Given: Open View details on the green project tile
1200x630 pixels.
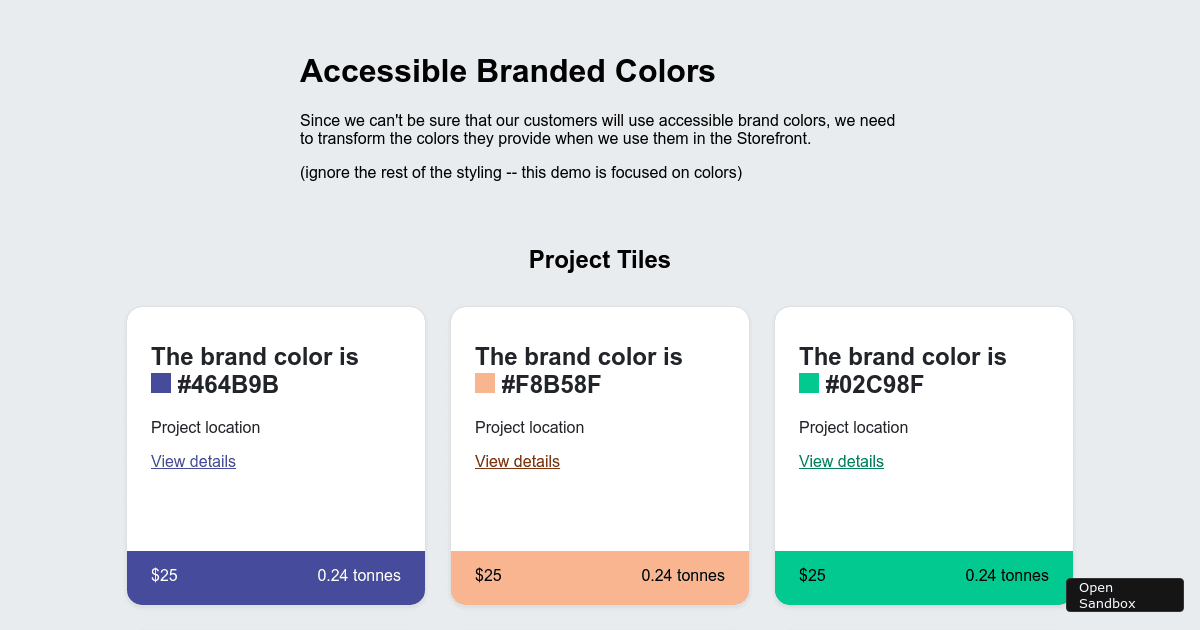Looking at the screenshot, I should click(x=841, y=461).
